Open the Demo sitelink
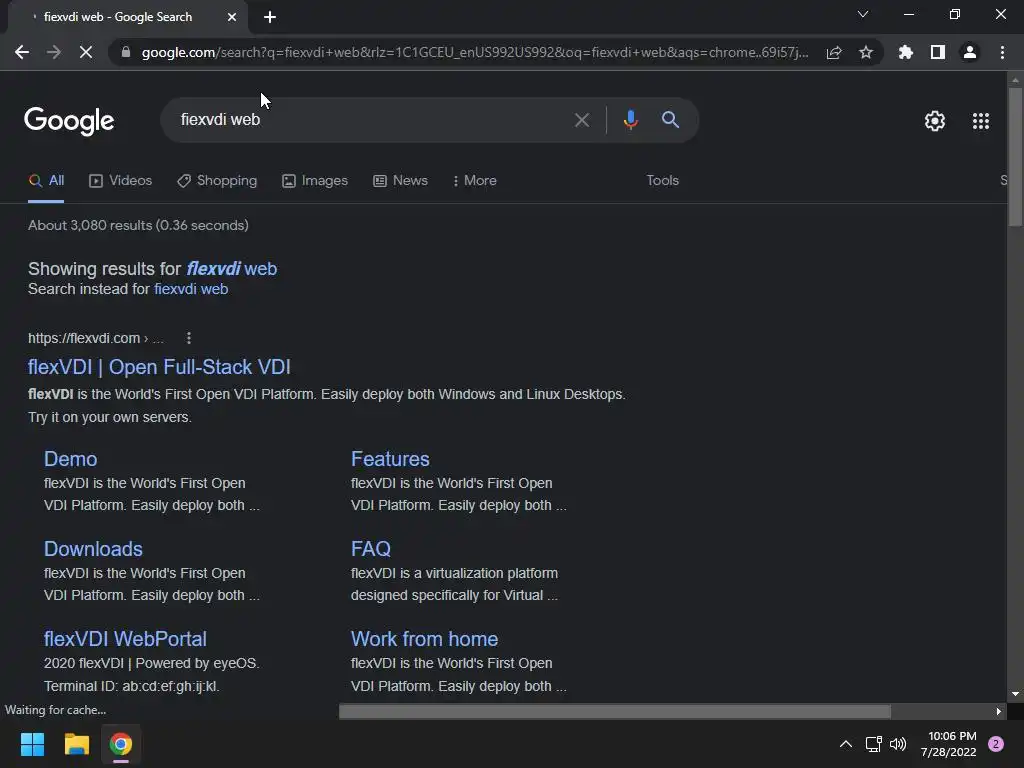Screen dimensions: 1024x768 71,459
